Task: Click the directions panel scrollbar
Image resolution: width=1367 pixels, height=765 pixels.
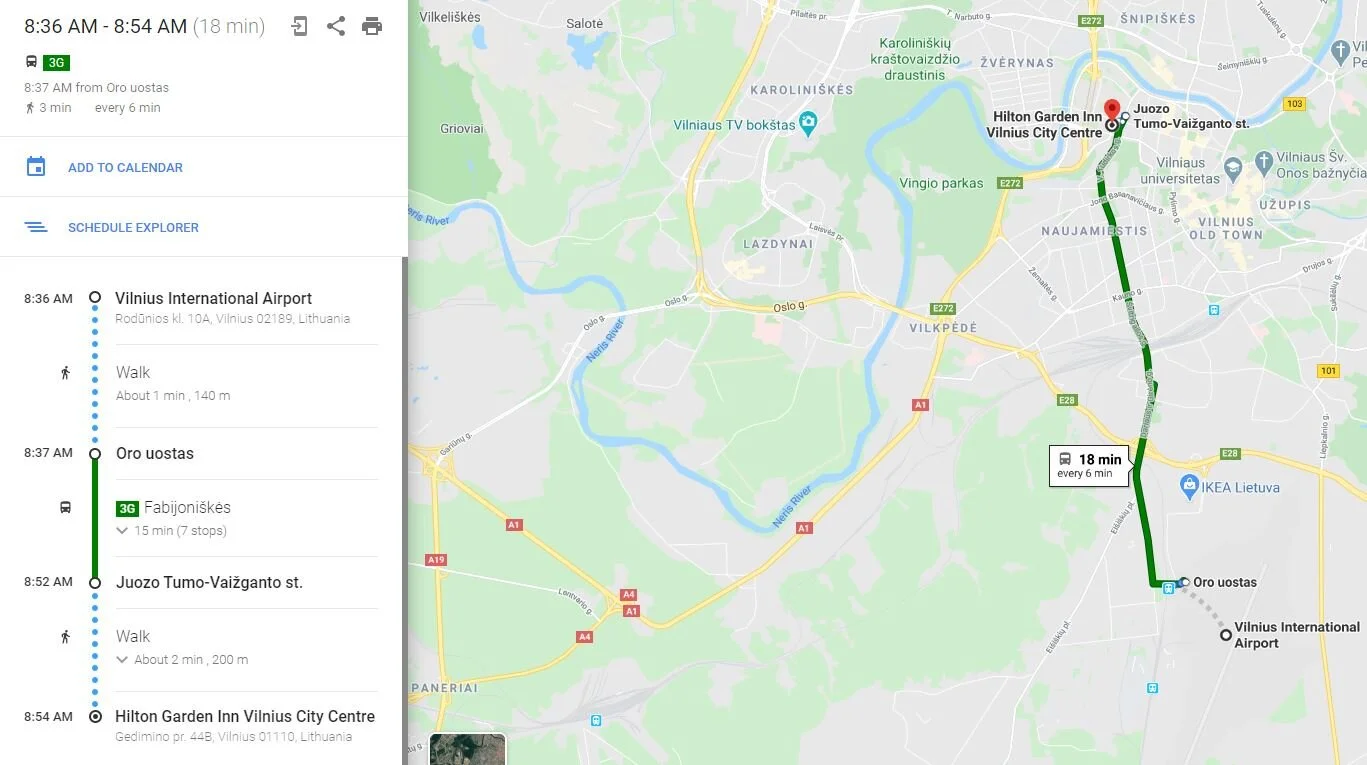Action: pos(405,510)
